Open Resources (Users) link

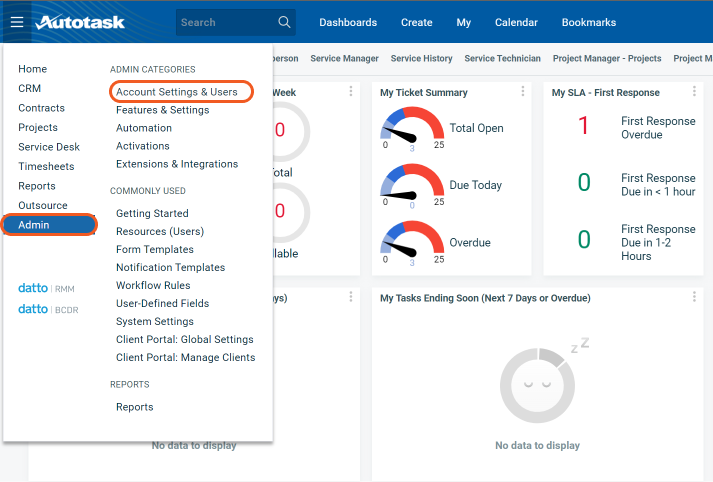click(x=159, y=231)
